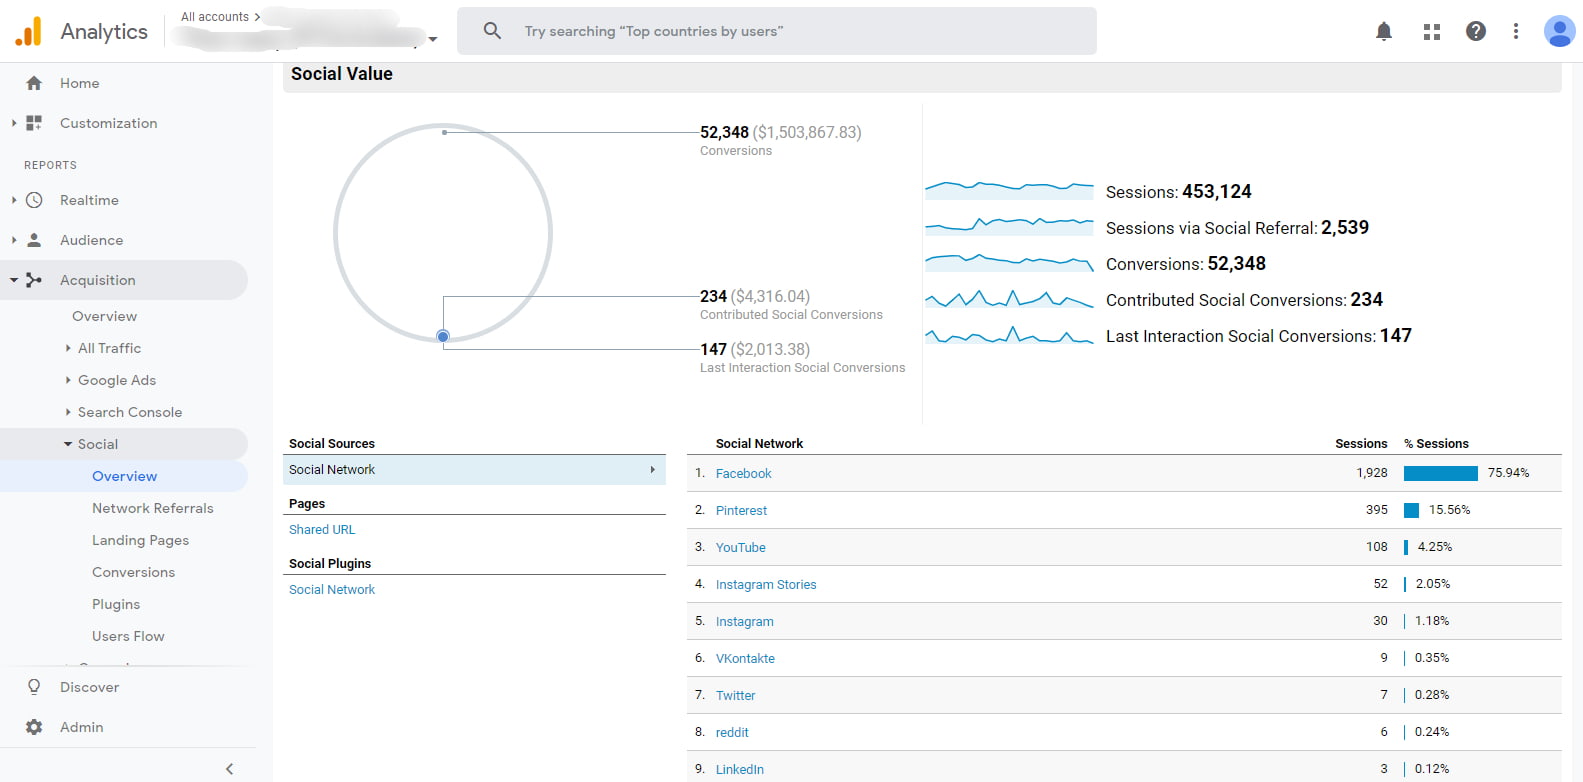Click the Home house icon
The width and height of the screenshot is (1583, 782).
coord(34,83)
